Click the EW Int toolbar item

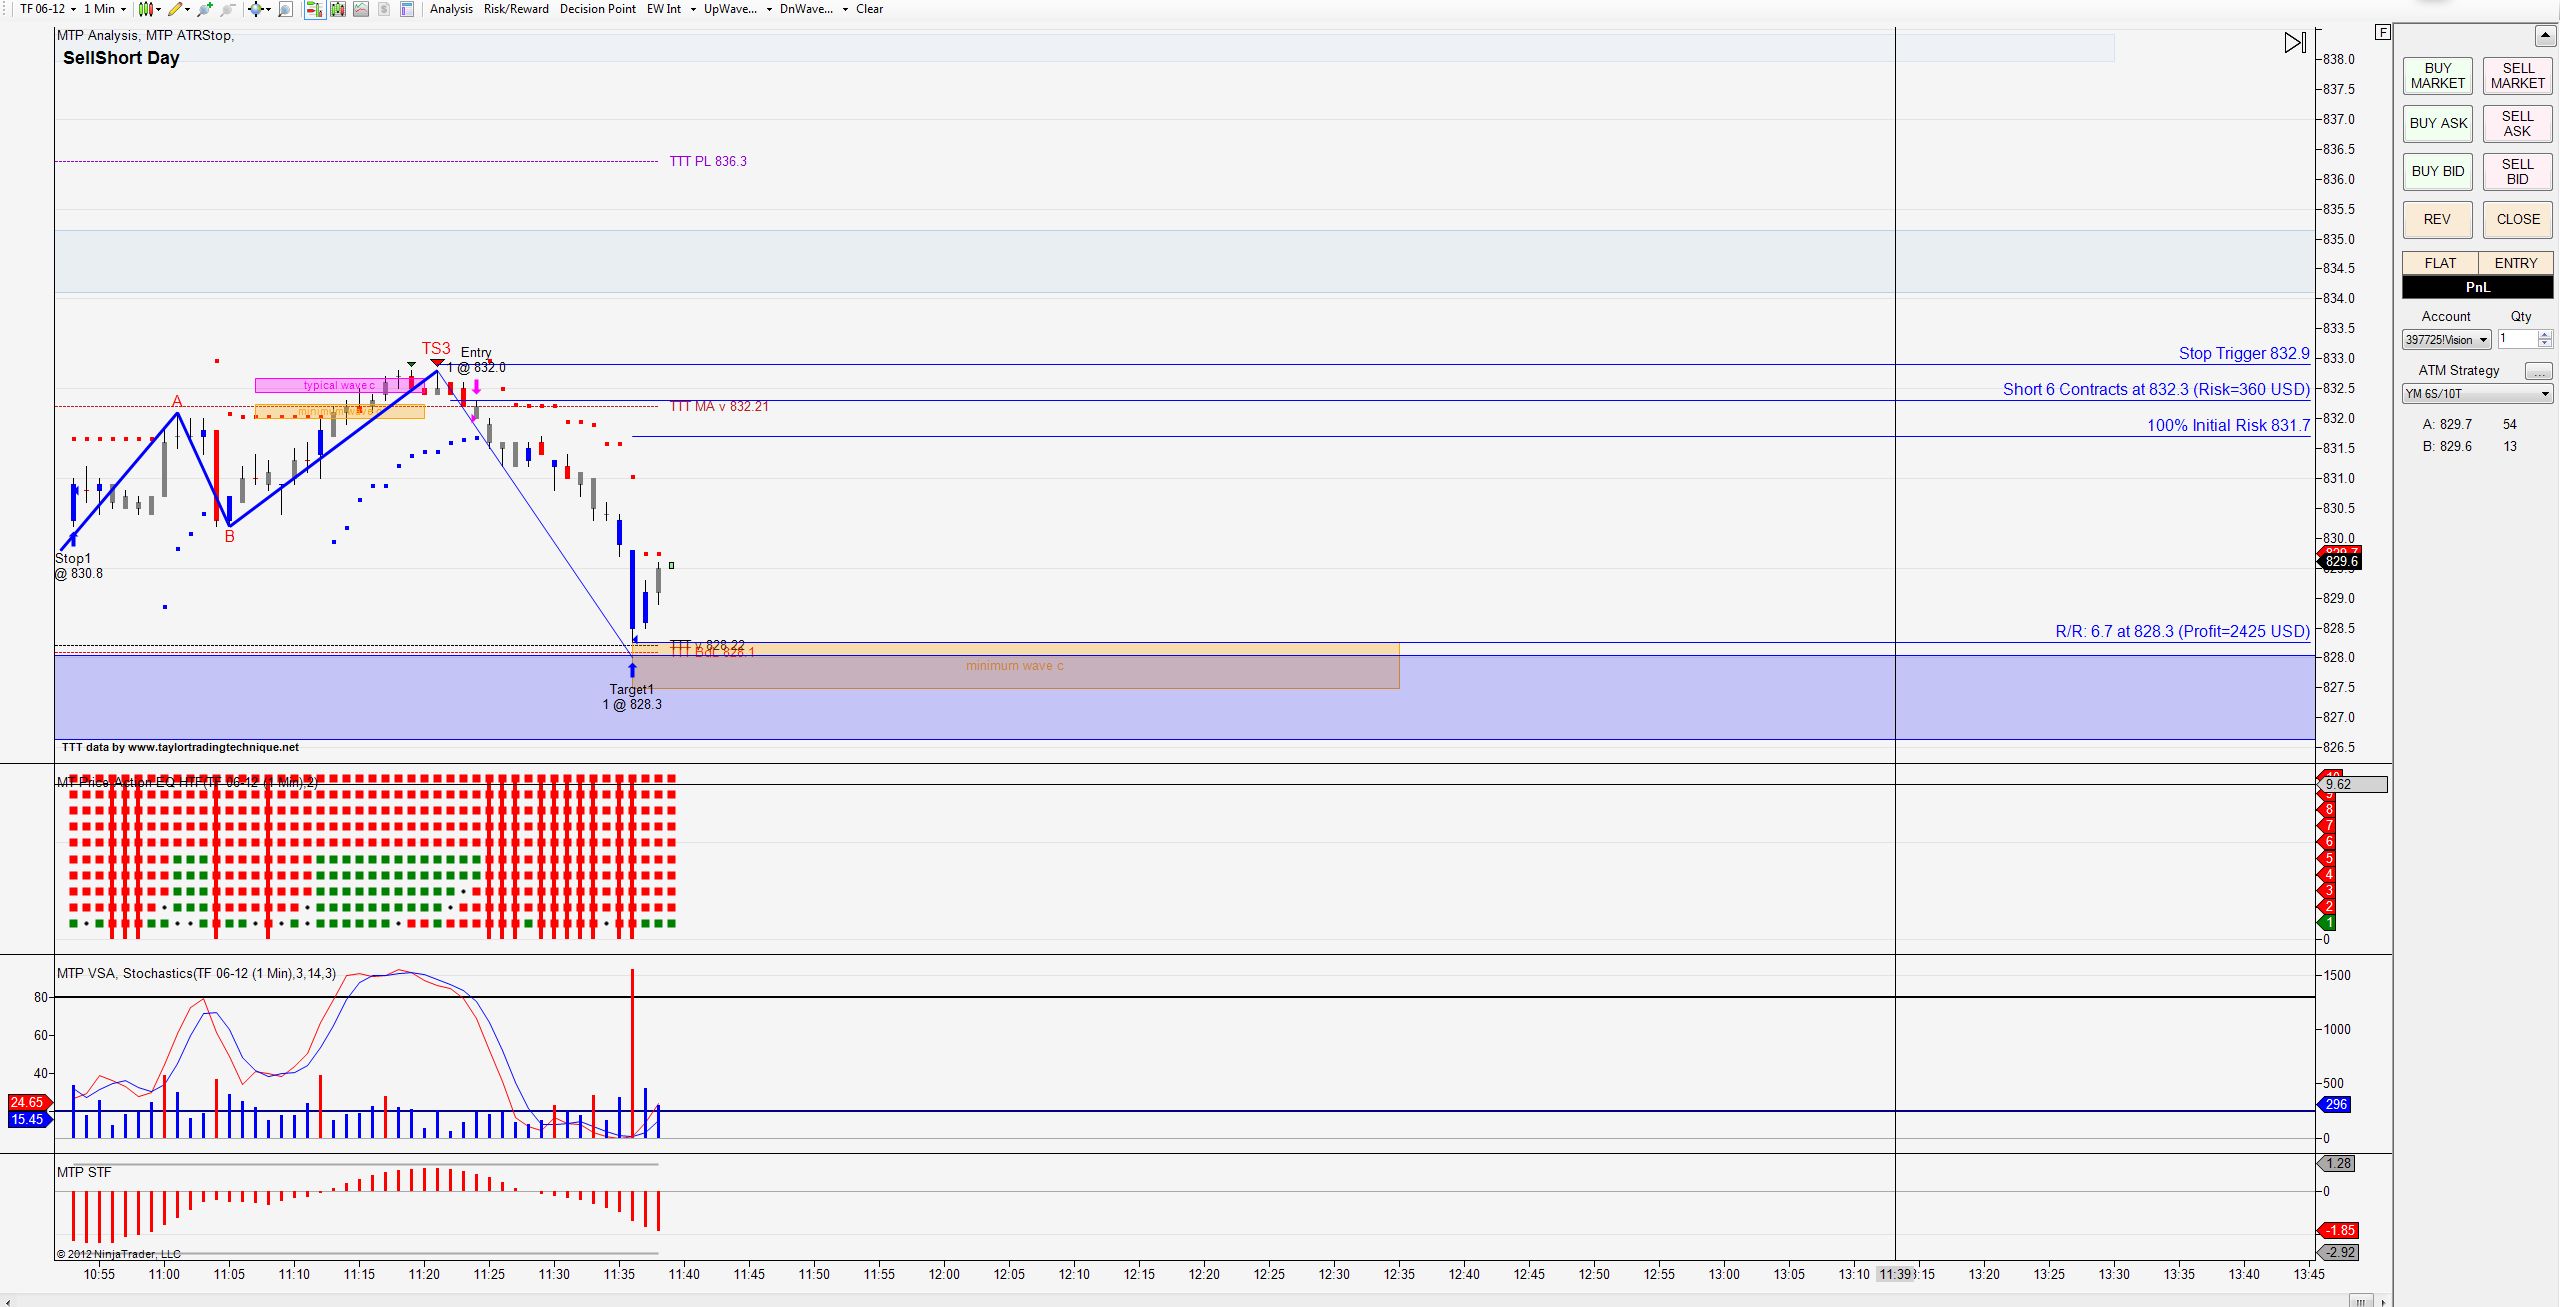(x=664, y=9)
